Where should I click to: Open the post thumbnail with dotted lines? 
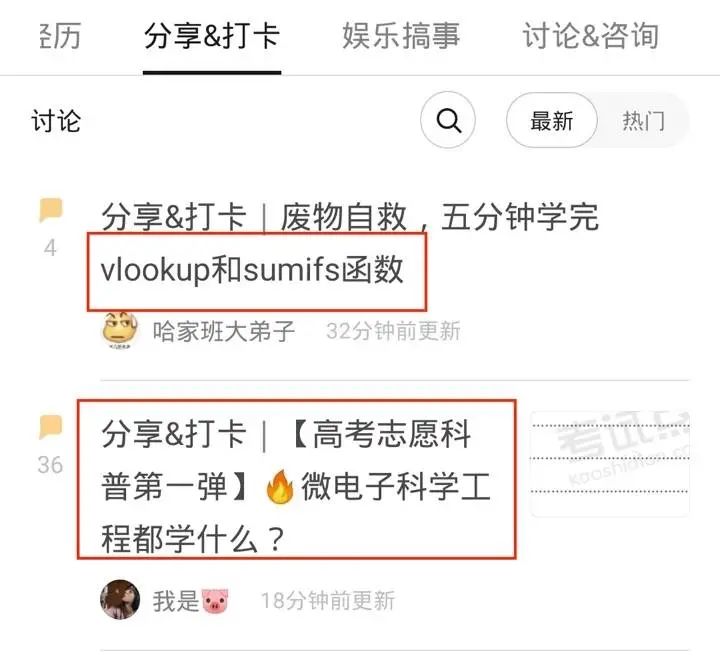tap(610, 464)
